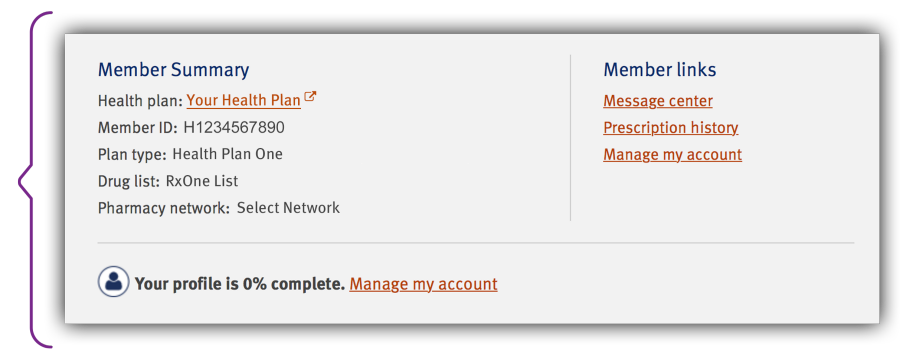Click the Member links heading
Image resolution: width=900 pixels, height=360 pixels.
[660, 70]
